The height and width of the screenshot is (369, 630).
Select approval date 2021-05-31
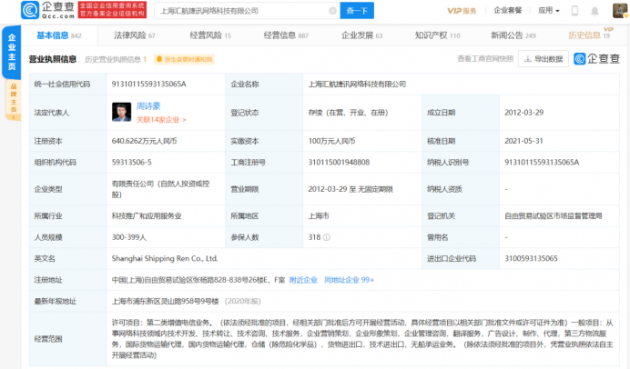point(524,141)
